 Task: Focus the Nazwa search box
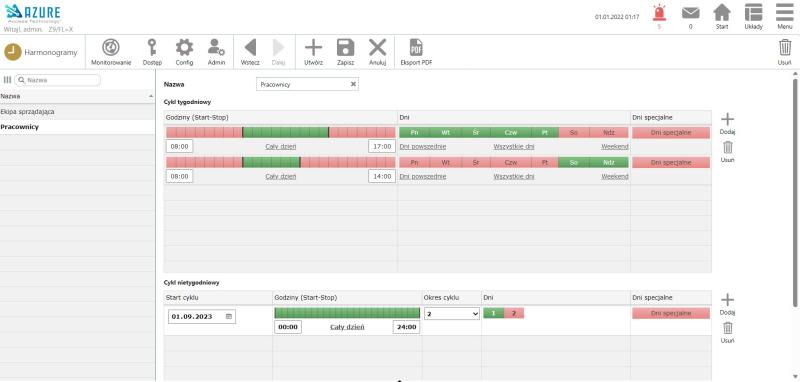[x=58, y=80]
